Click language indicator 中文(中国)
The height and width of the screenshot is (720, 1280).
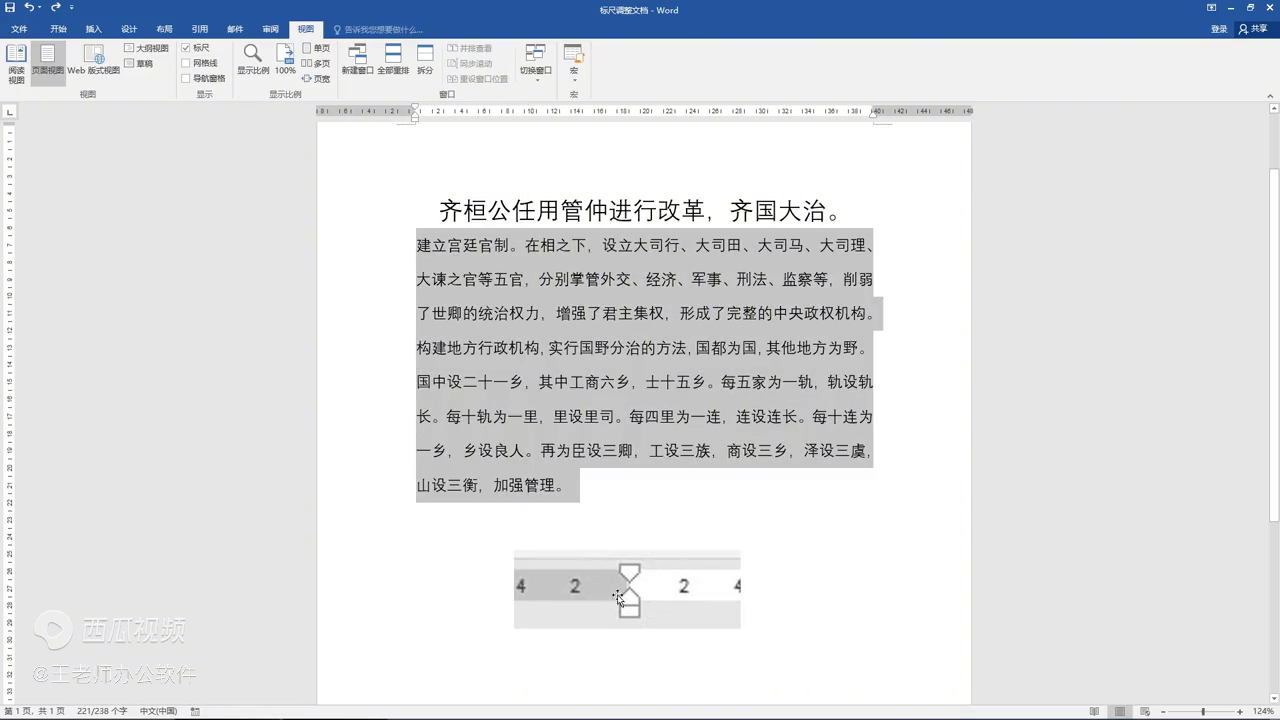tap(158, 711)
